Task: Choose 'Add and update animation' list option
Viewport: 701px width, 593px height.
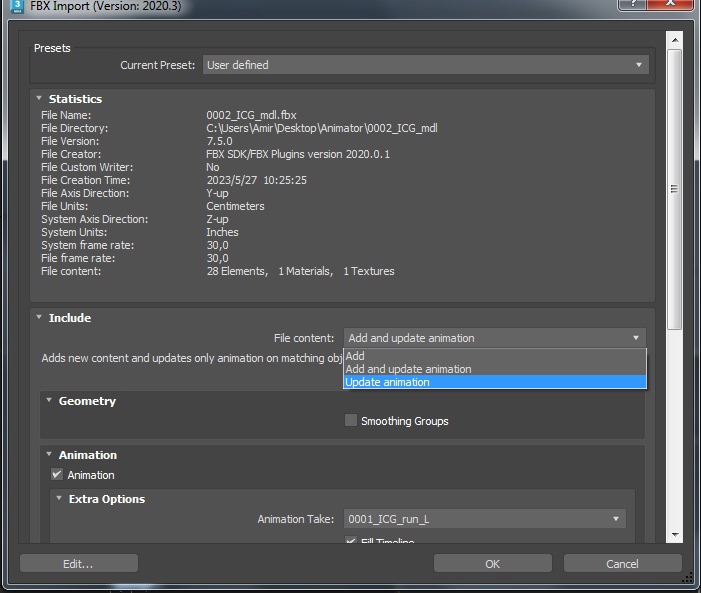Action: pos(494,369)
